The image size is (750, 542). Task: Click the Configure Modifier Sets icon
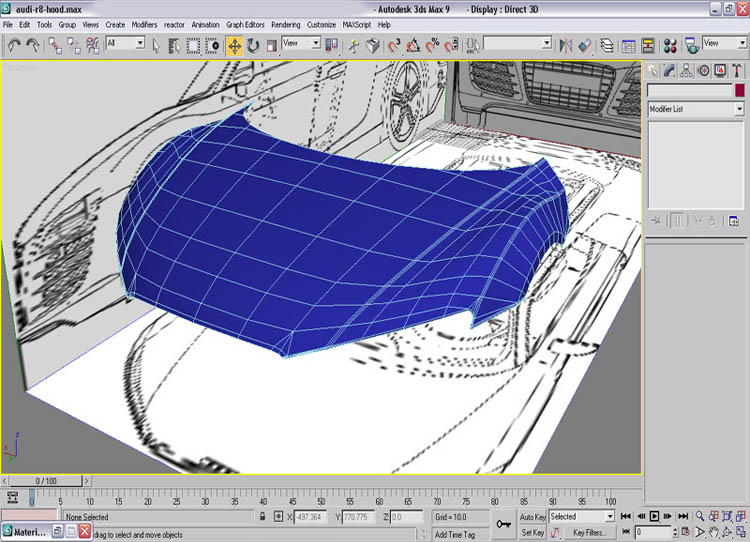point(733,221)
